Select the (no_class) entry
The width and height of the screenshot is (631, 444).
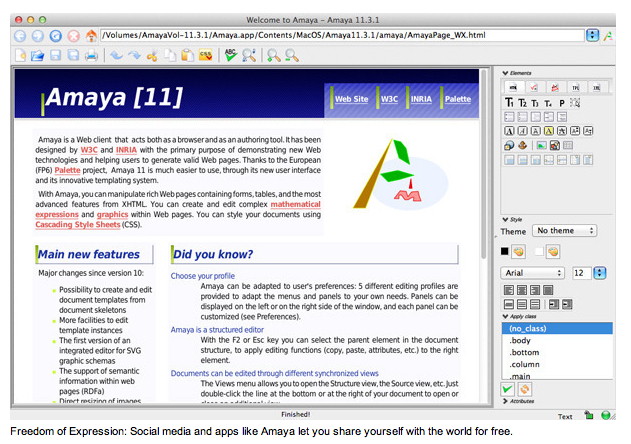[557, 328]
